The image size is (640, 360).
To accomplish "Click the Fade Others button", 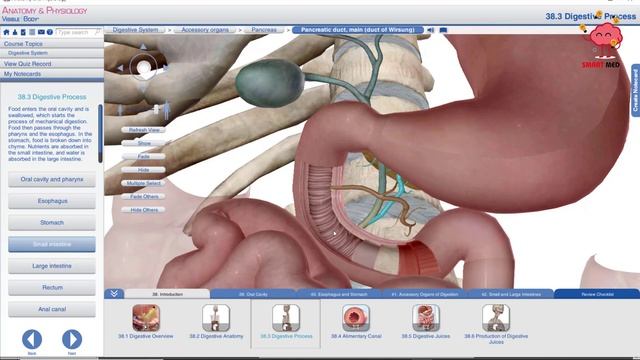I will [144, 196].
